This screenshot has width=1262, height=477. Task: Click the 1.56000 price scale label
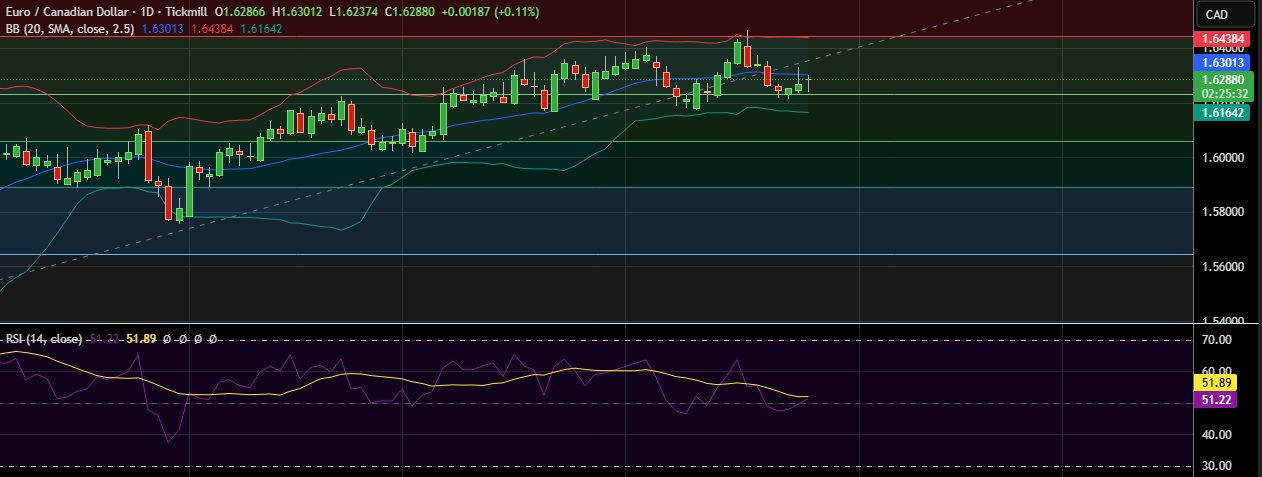(x=1223, y=268)
